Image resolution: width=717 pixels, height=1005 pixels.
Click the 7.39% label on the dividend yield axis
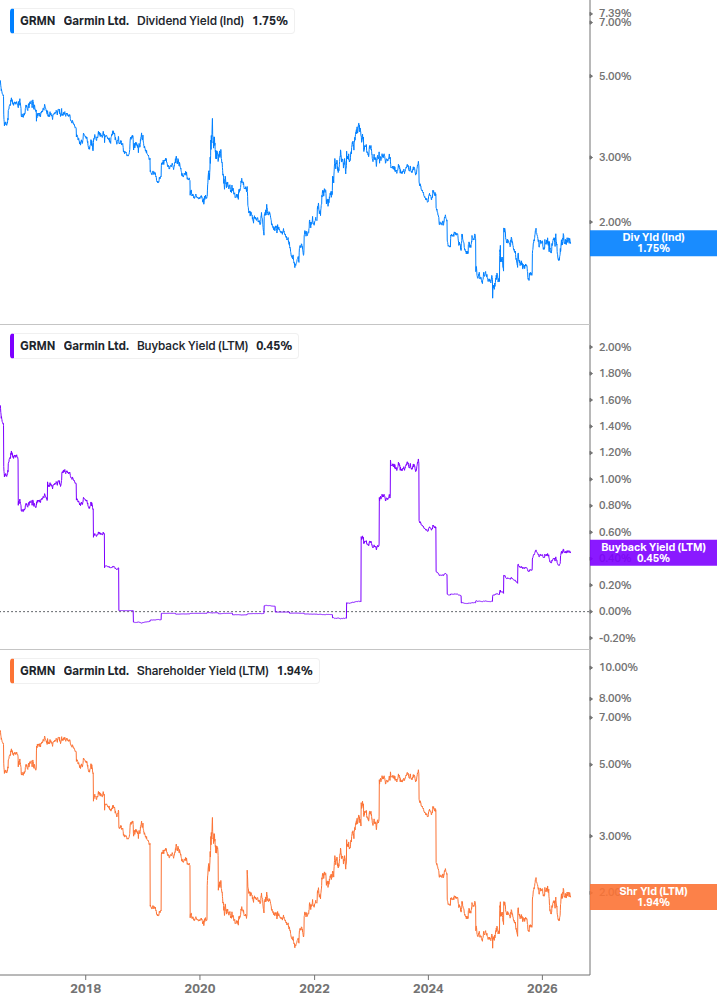click(615, 12)
